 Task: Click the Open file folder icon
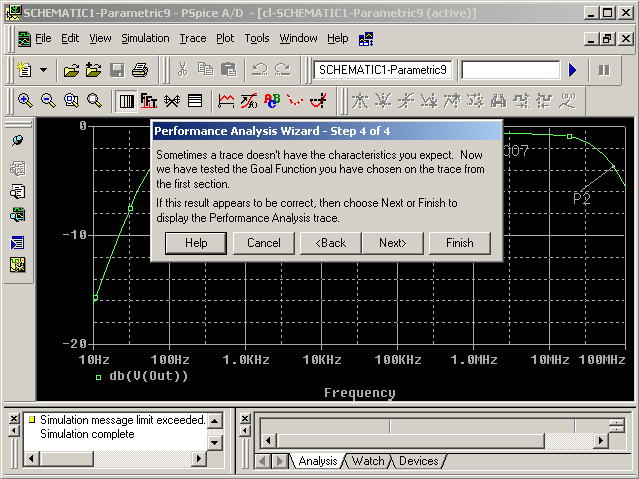coord(71,70)
